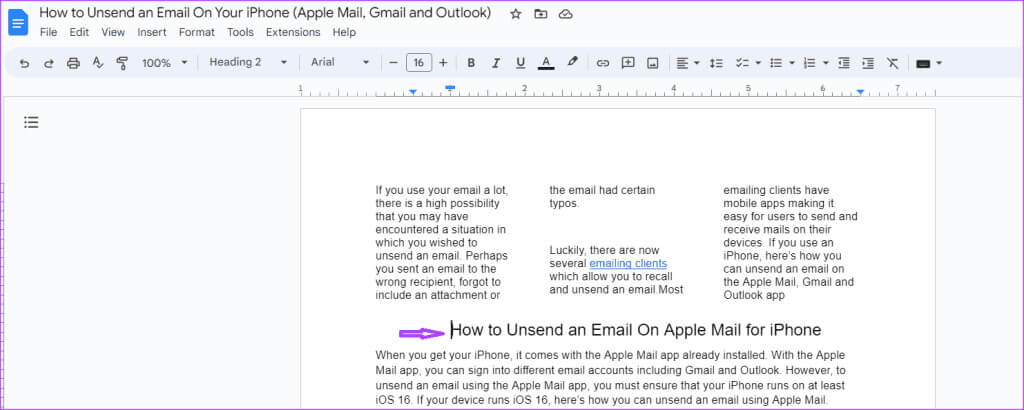The image size is (1024, 410).
Task: Click the Undo arrow icon
Action: click(24, 63)
